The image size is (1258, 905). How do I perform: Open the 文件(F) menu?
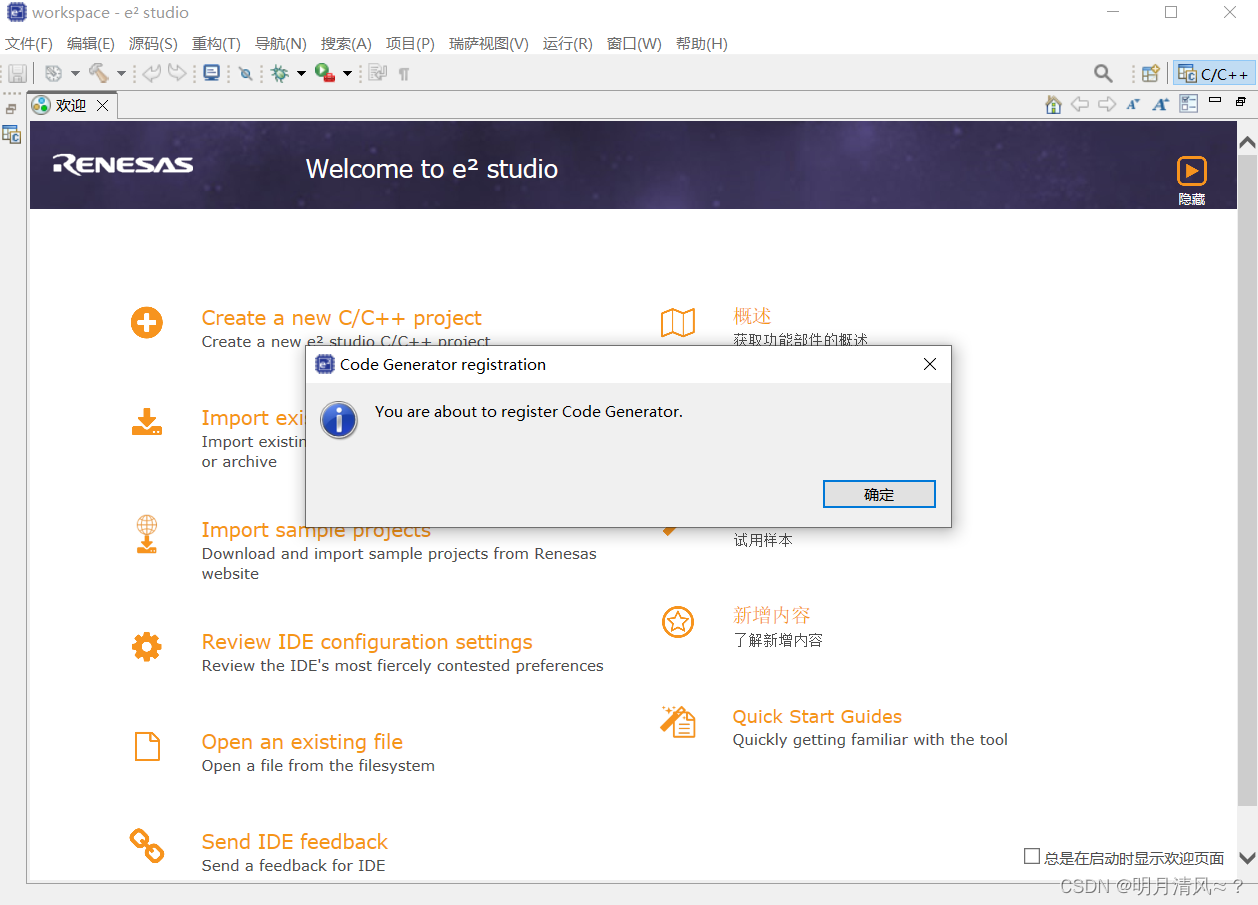pyautogui.click(x=29, y=44)
